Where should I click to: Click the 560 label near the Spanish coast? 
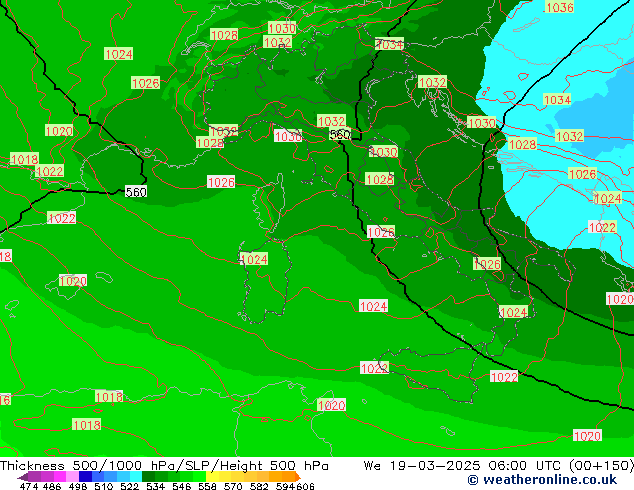tap(136, 192)
